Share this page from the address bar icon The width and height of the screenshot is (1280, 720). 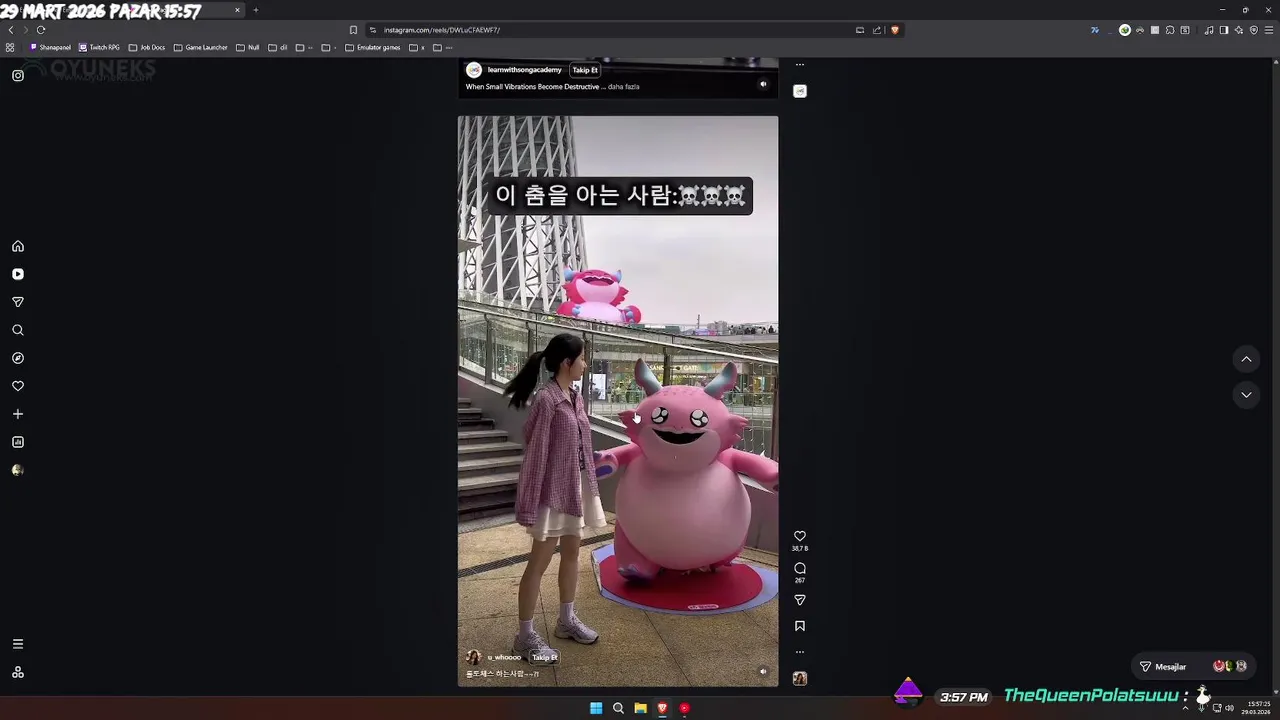point(877,30)
